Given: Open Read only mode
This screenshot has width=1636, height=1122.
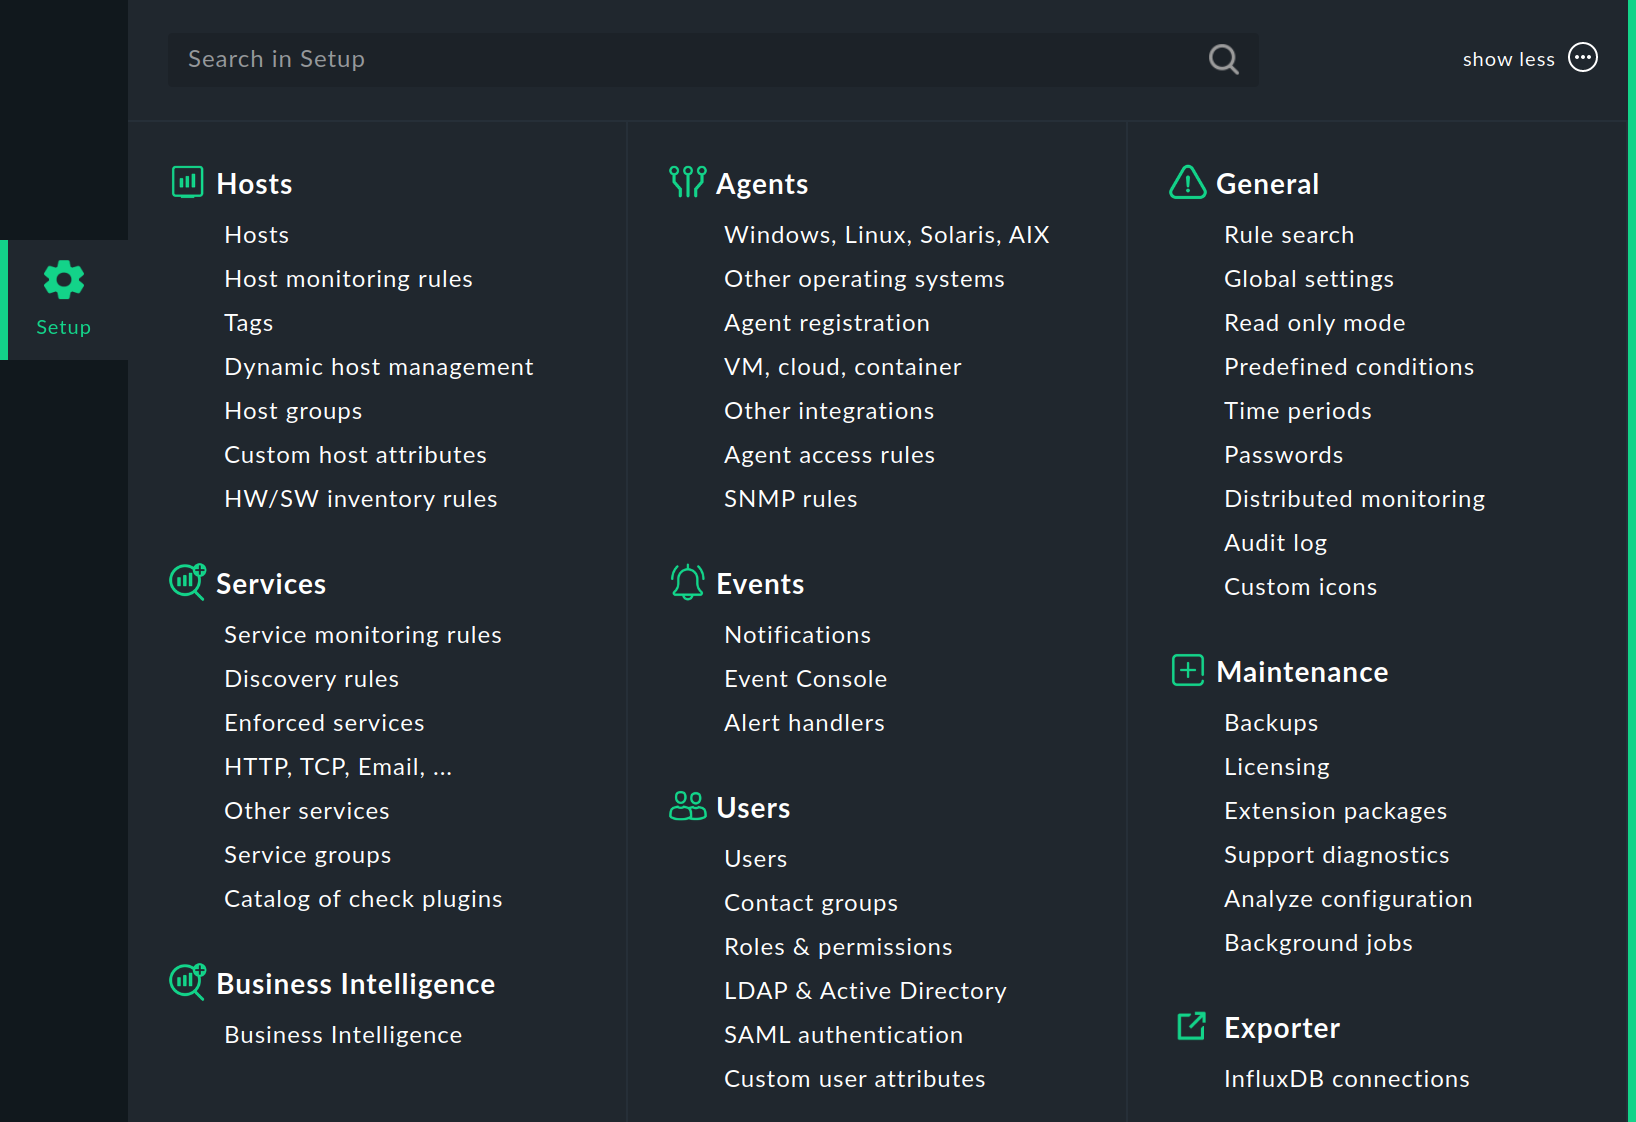Looking at the screenshot, I should (x=1315, y=323).
